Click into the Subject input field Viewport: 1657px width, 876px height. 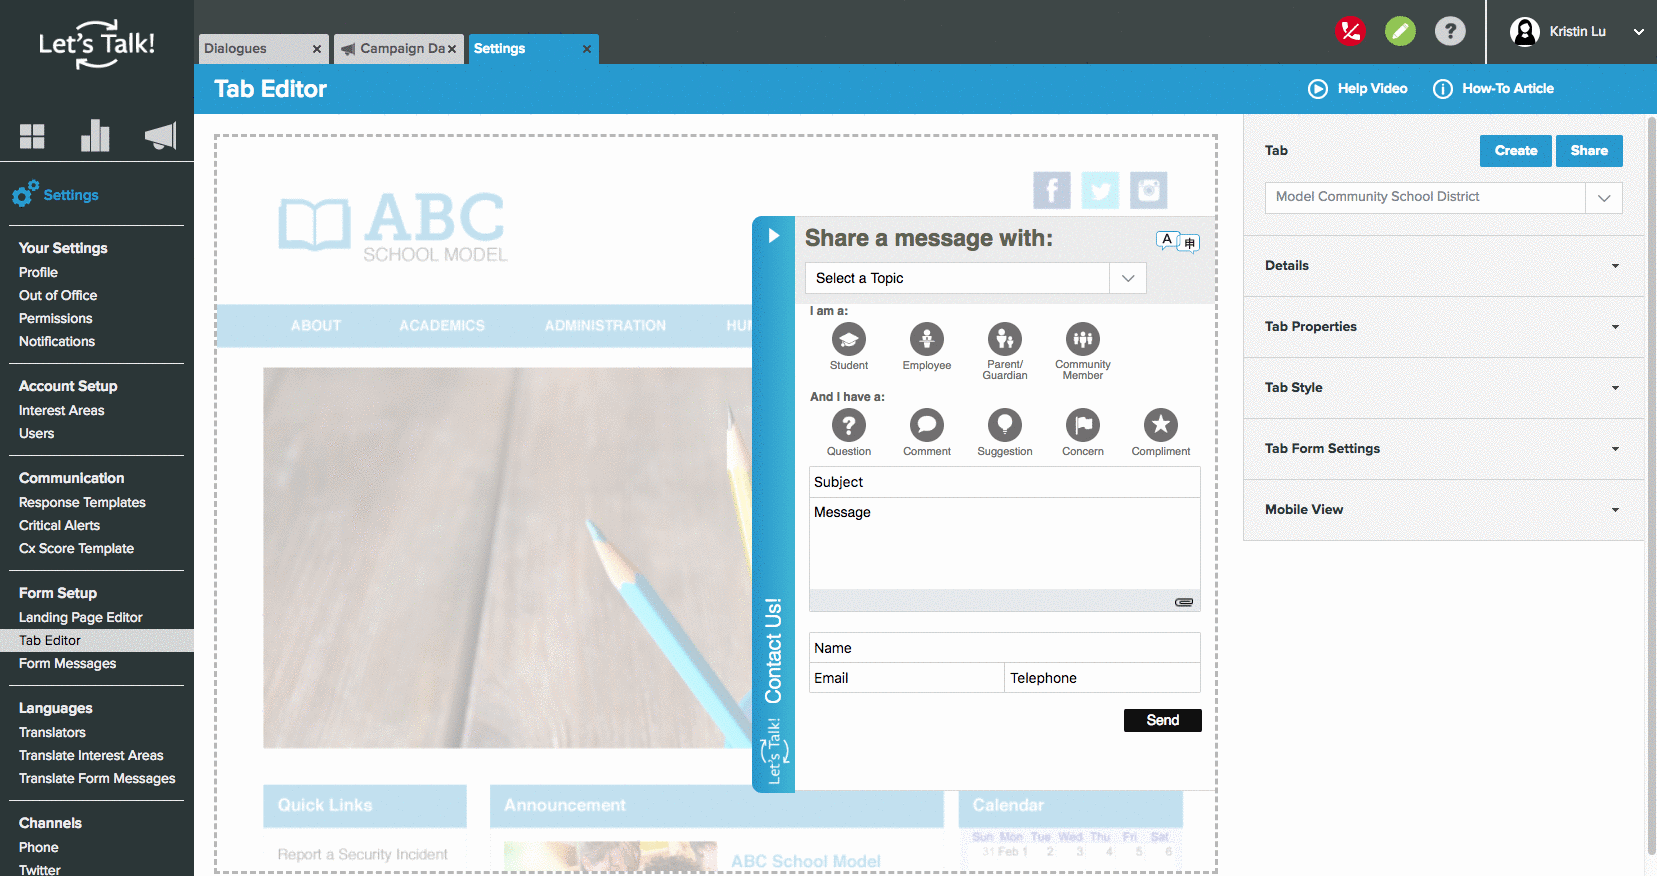tap(1004, 482)
